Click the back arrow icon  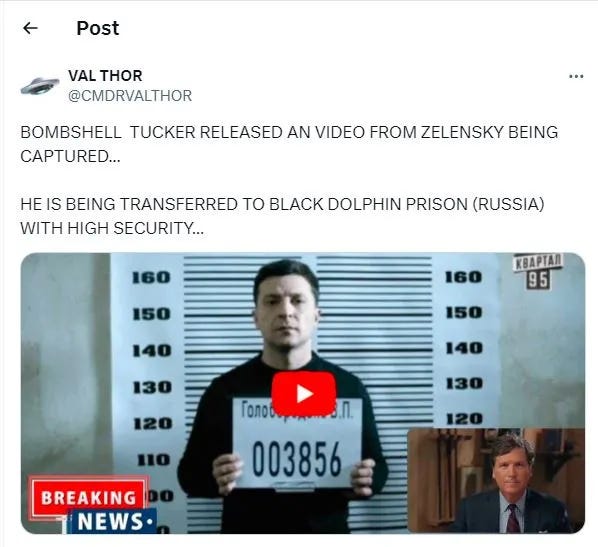pos(30,28)
